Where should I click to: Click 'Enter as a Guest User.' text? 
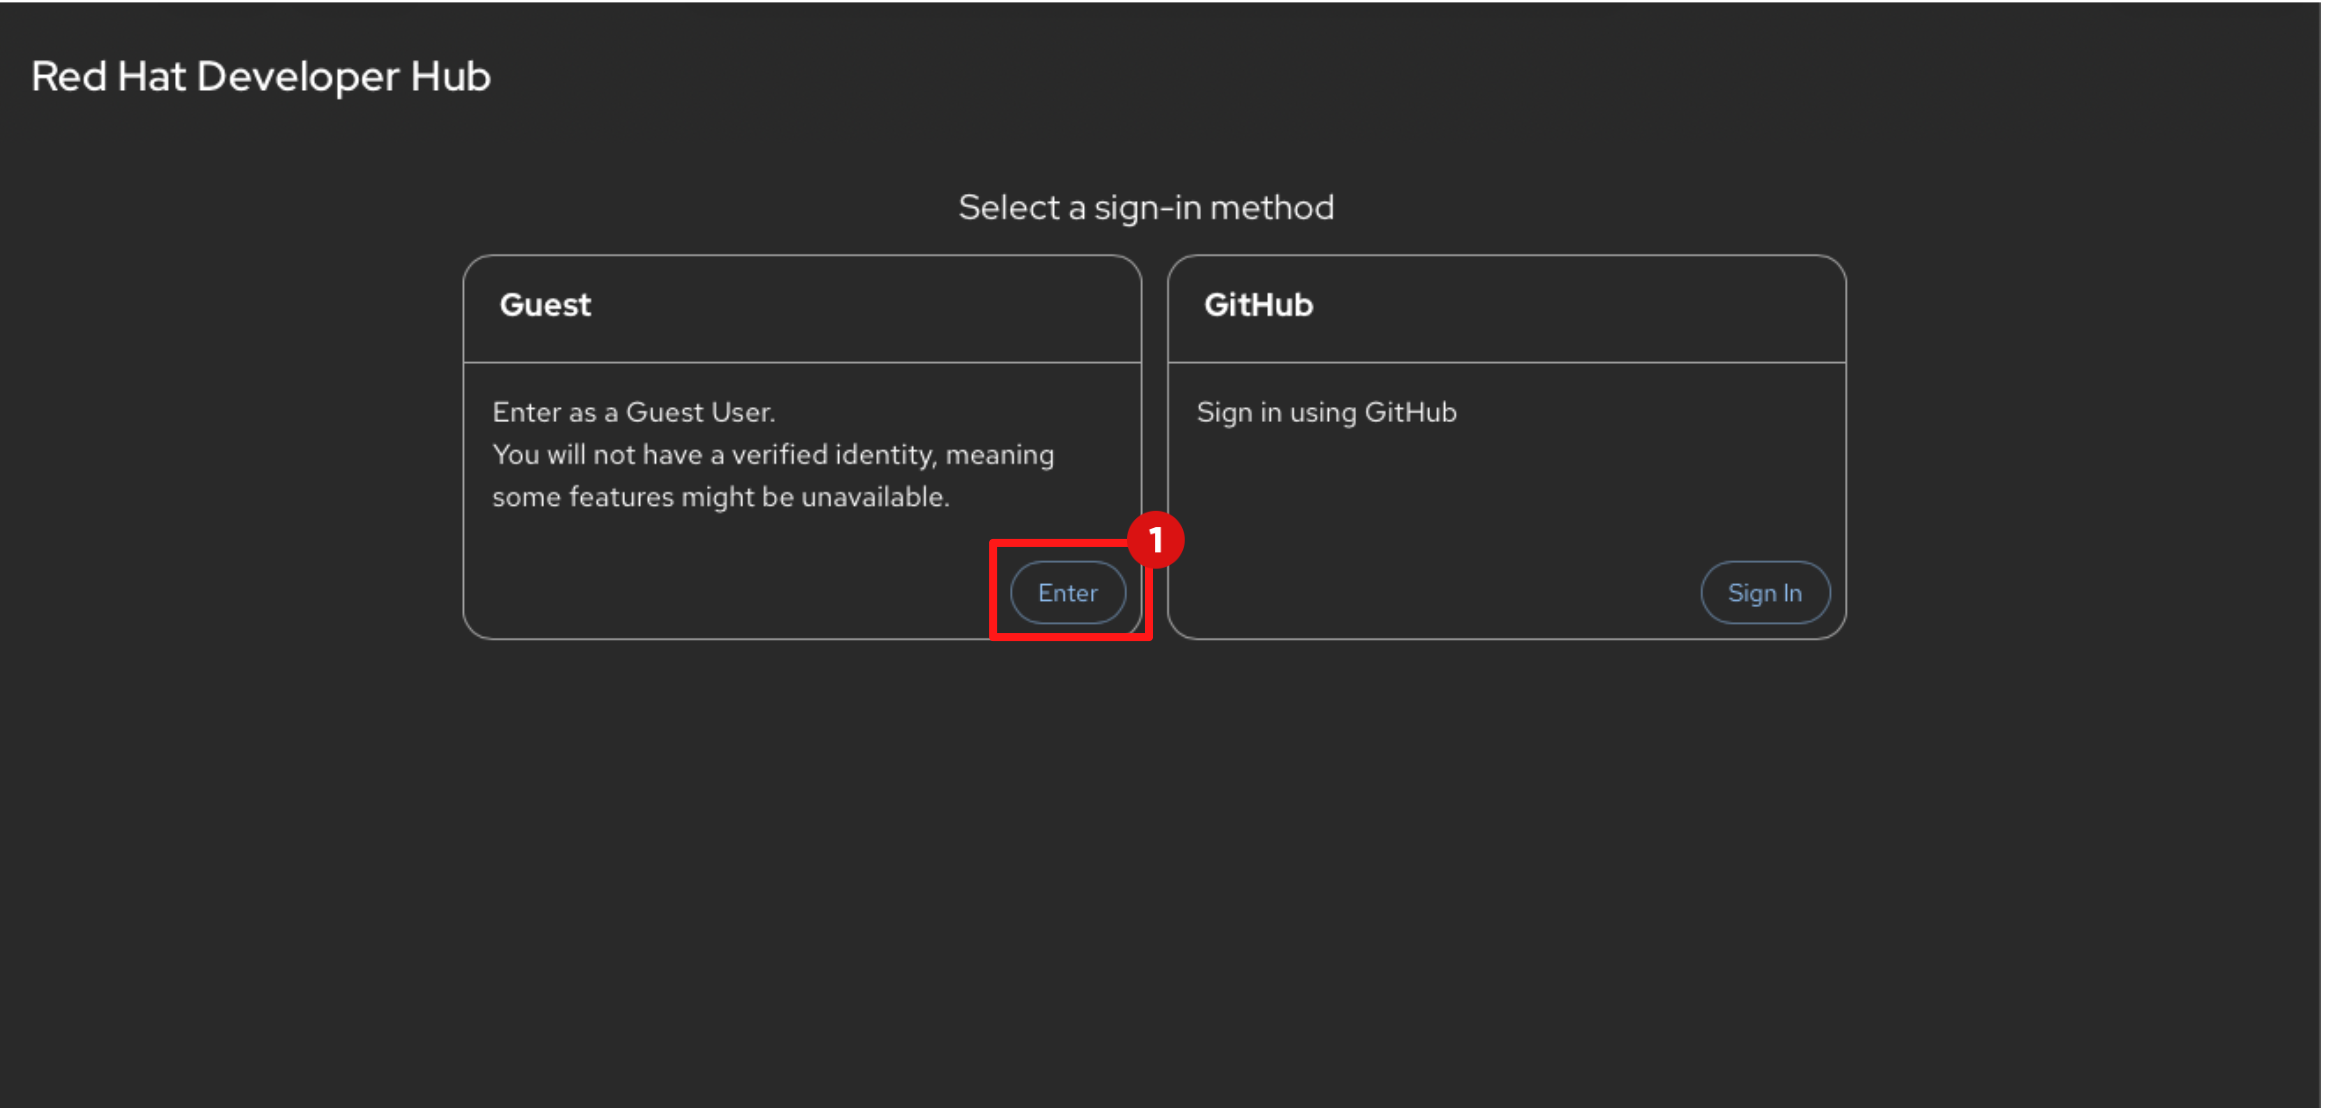pyautogui.click(x=633, y=412)
